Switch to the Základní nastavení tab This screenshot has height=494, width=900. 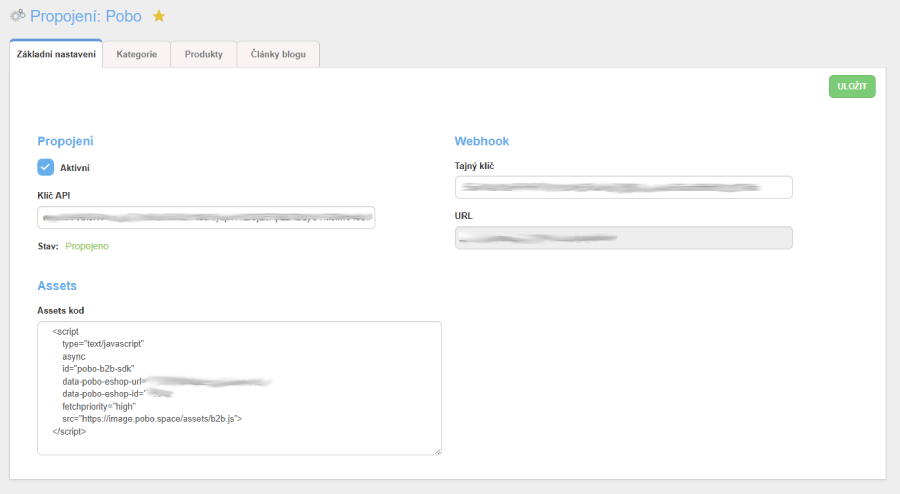[56, 54]
